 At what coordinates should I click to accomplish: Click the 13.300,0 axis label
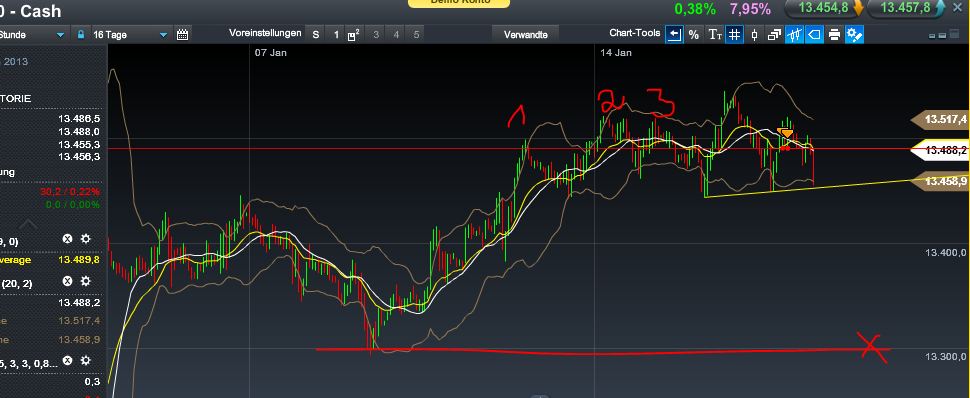tap(945, 357)
